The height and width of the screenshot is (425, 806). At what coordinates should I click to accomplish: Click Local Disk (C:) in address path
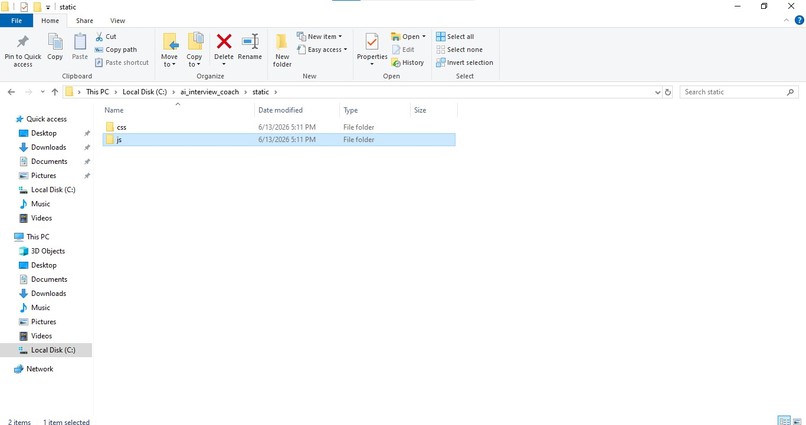point(144,92)
